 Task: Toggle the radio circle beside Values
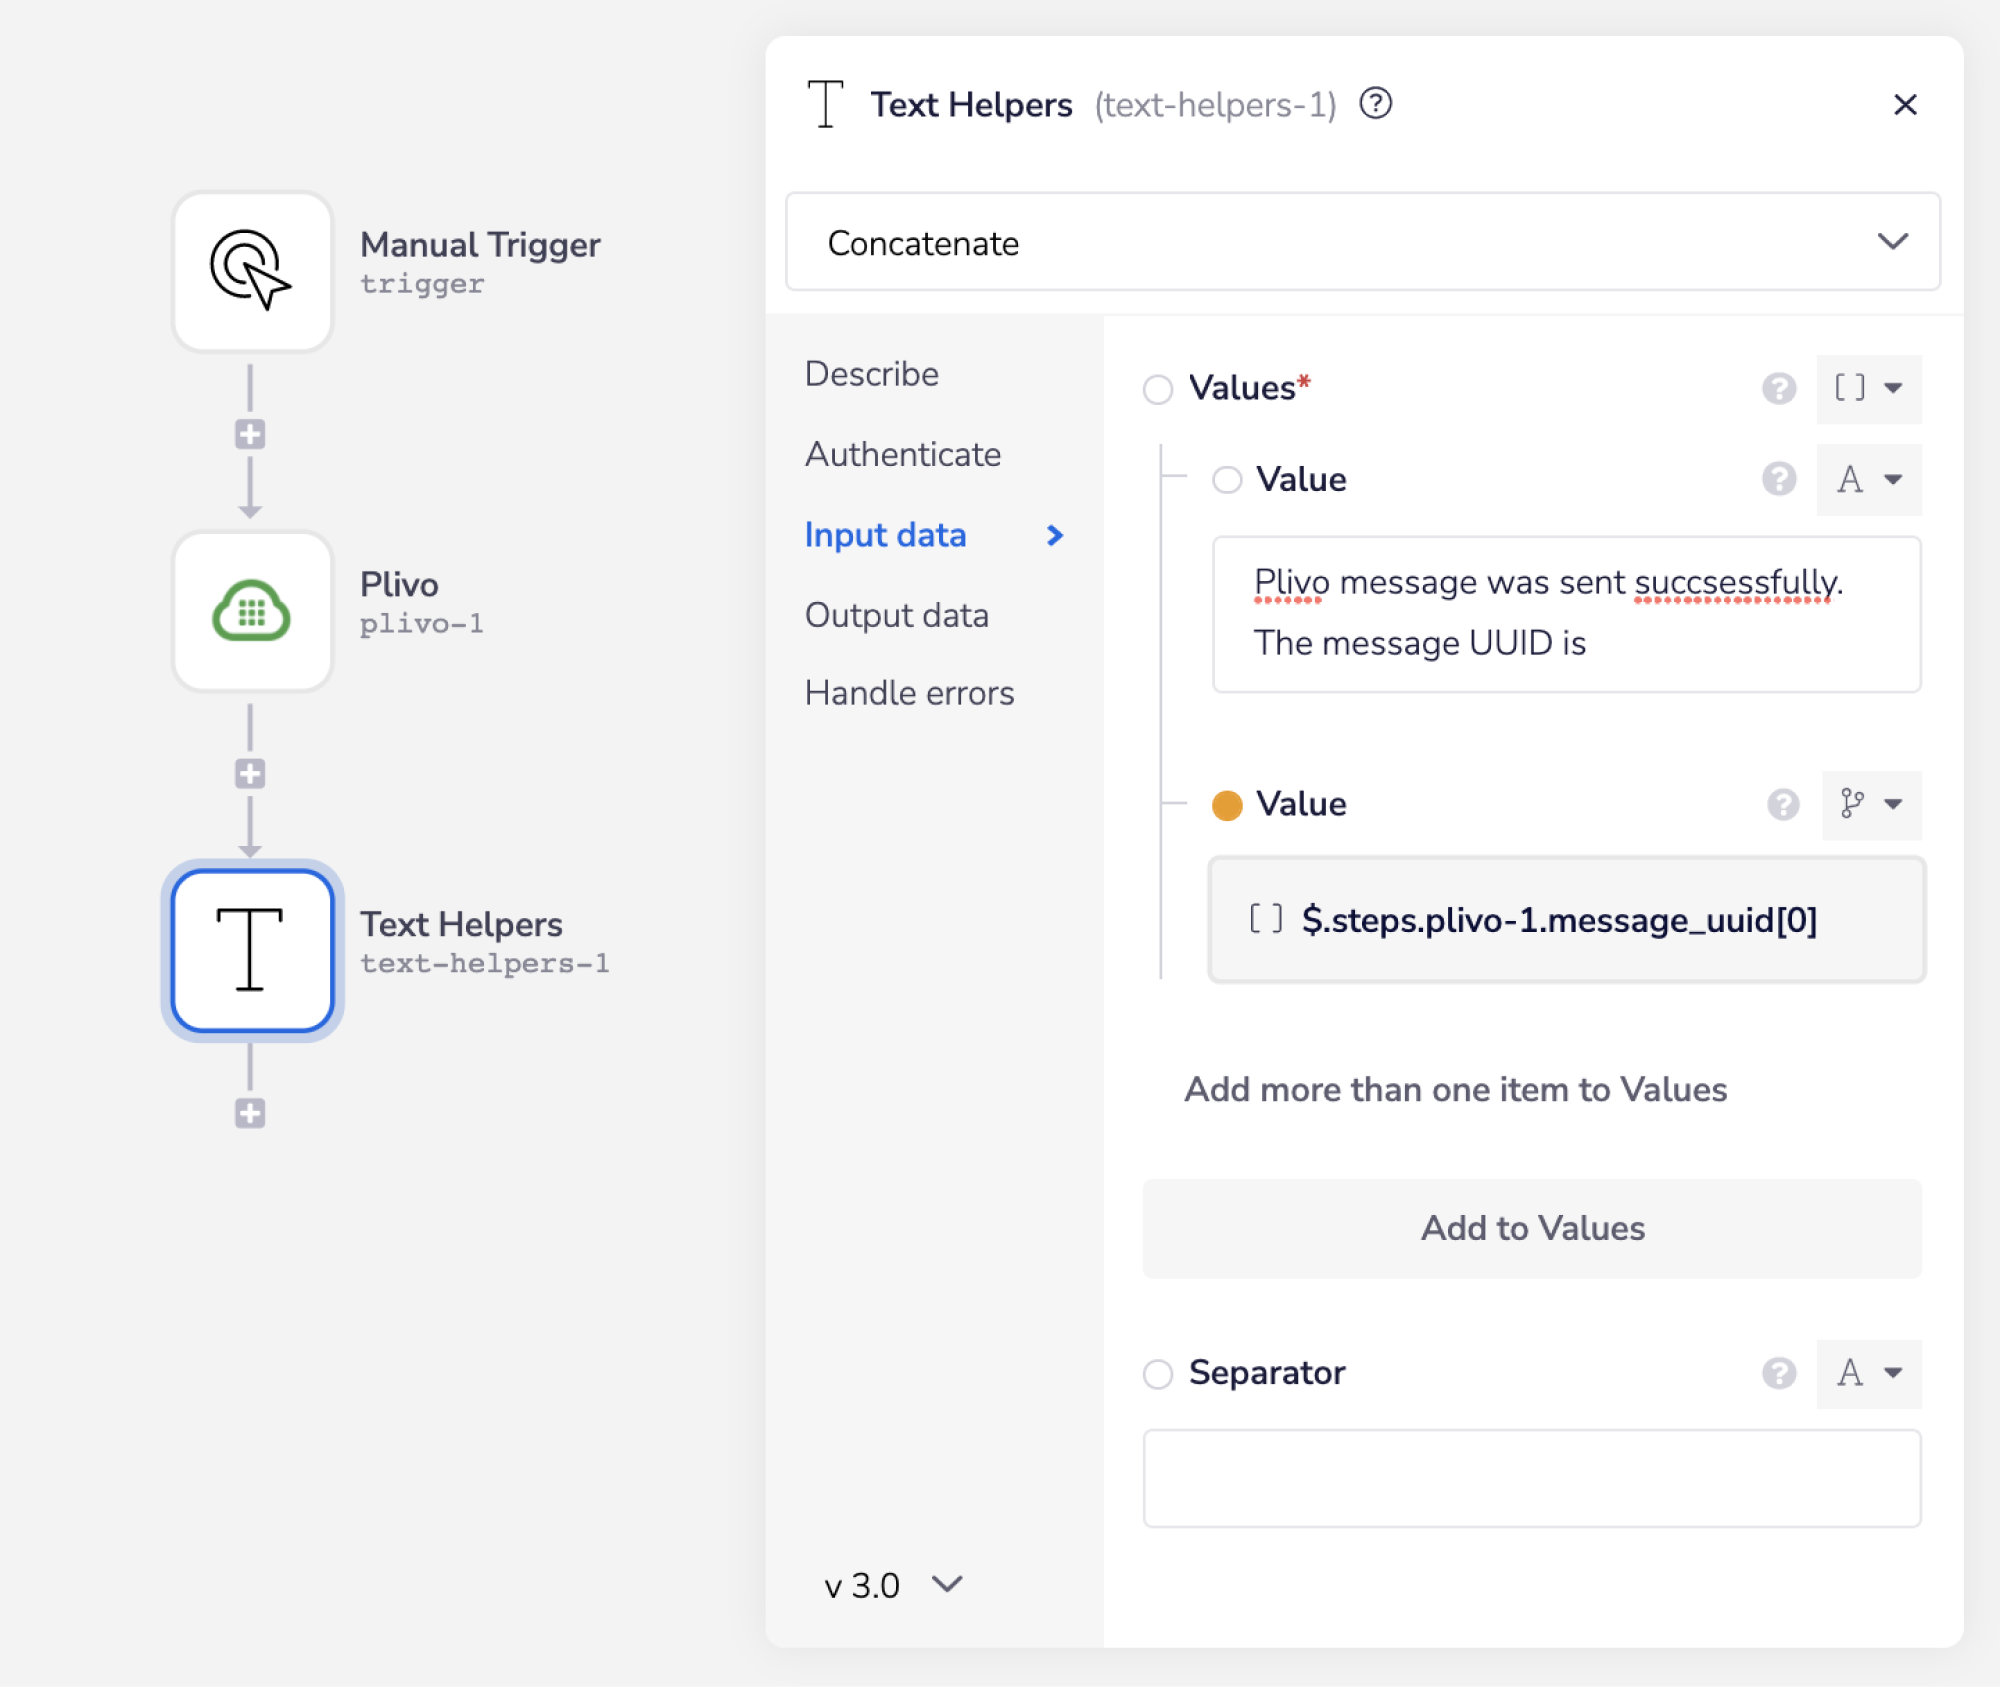tap(1157, 389)
